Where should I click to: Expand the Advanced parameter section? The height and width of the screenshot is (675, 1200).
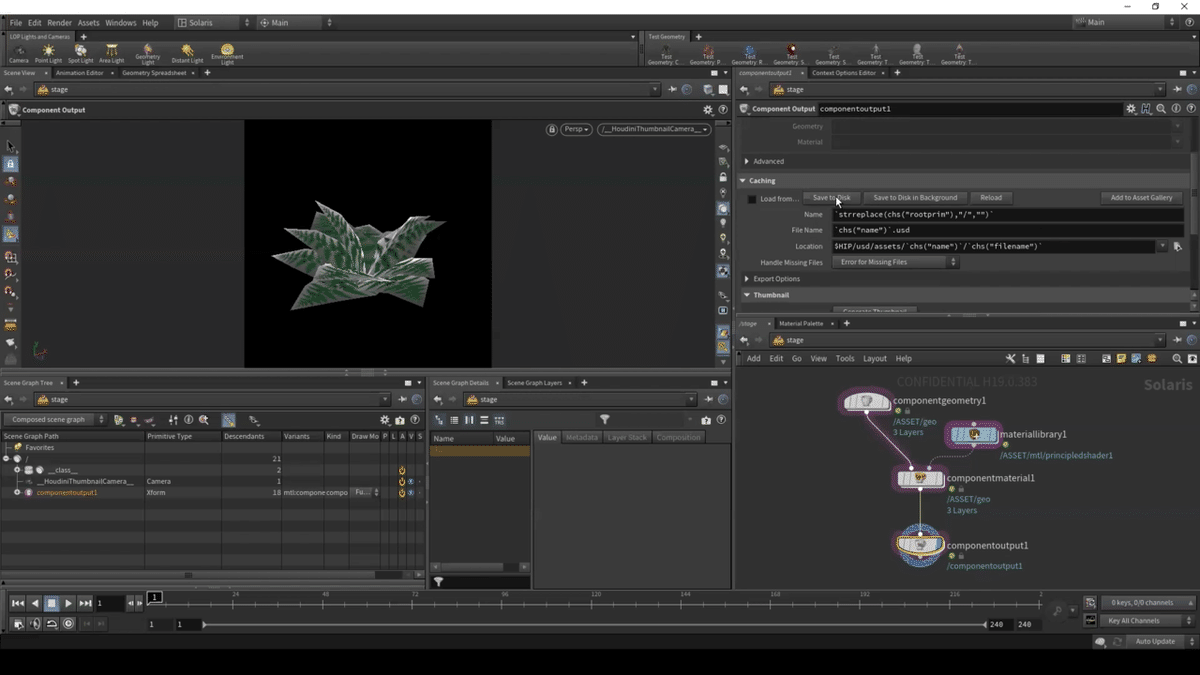point(767,161)
